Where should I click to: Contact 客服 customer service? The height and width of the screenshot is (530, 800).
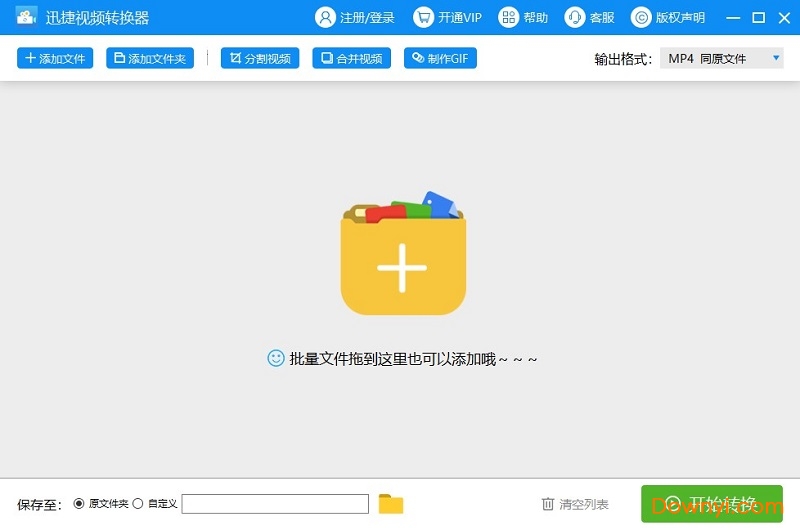(589, 17)
